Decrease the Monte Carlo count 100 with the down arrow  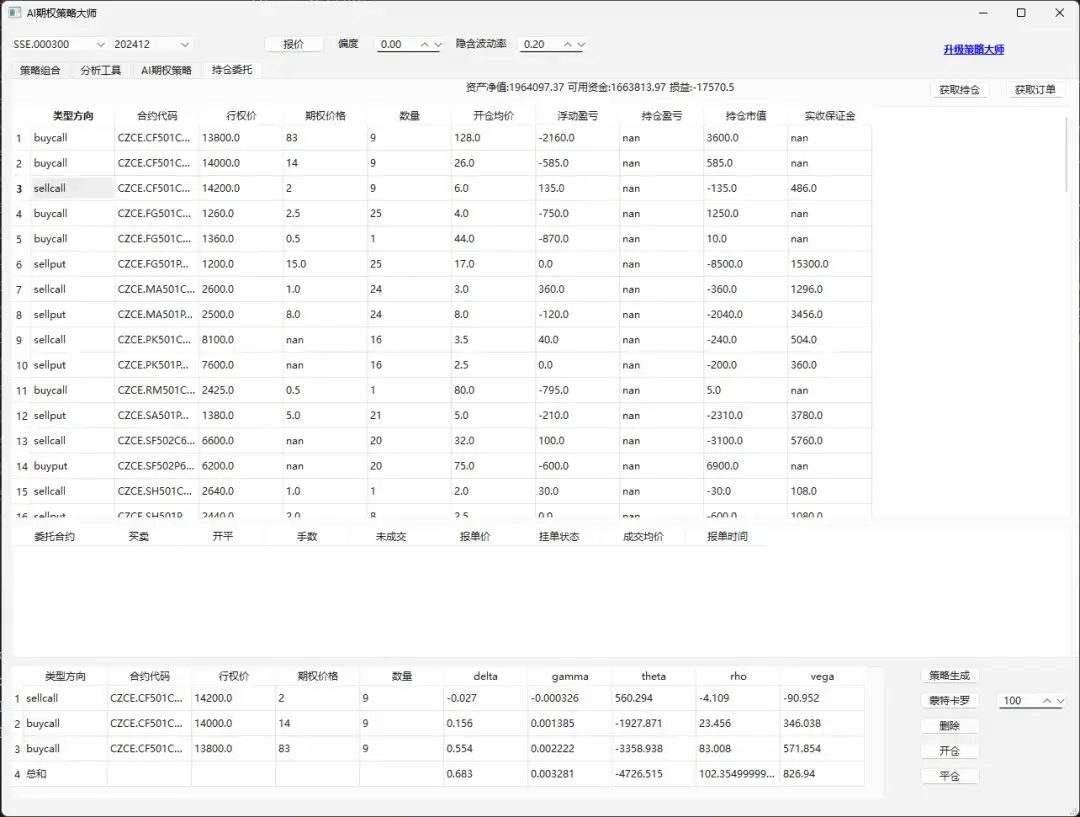point(1060,701)
